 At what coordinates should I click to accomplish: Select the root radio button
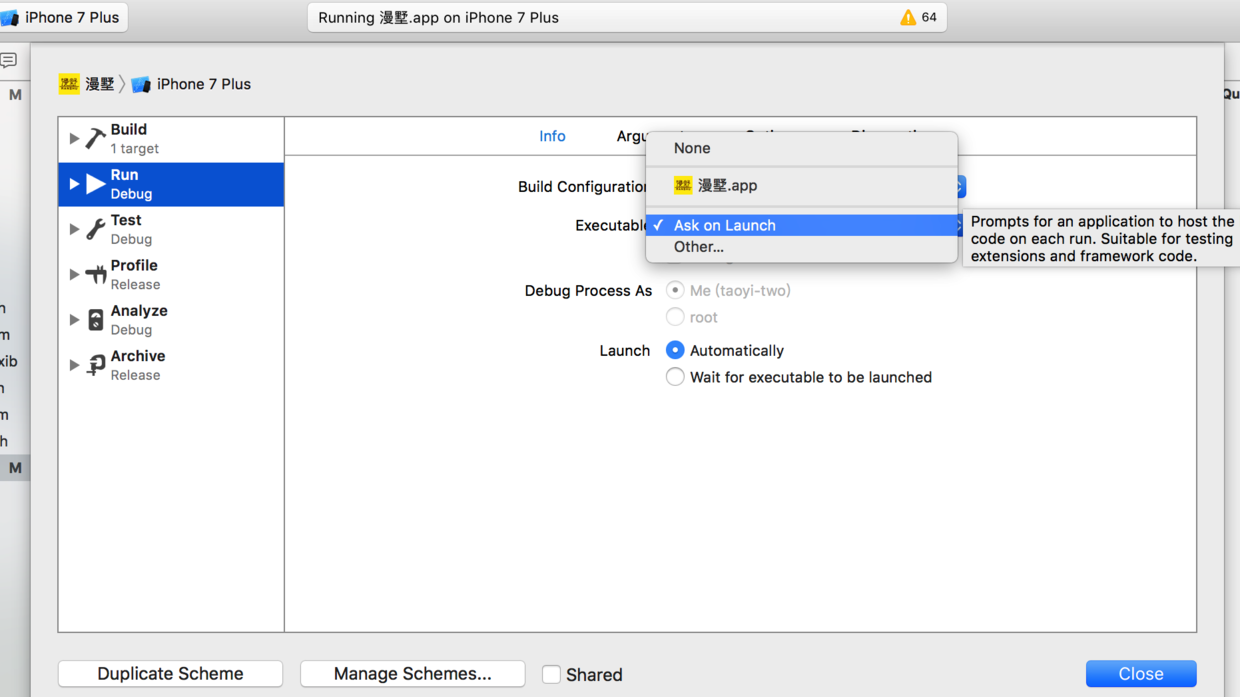[675, 317]
